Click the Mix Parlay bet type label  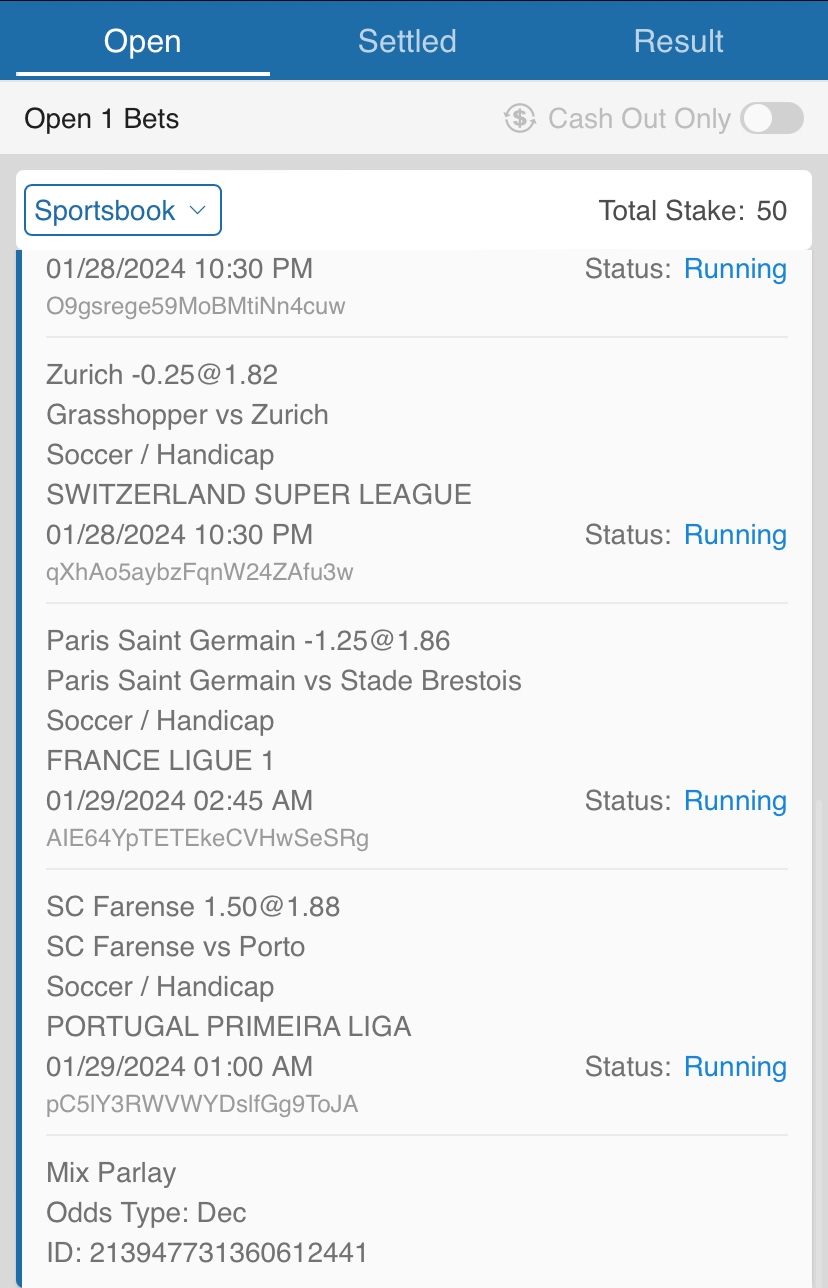click(111, 1173)
